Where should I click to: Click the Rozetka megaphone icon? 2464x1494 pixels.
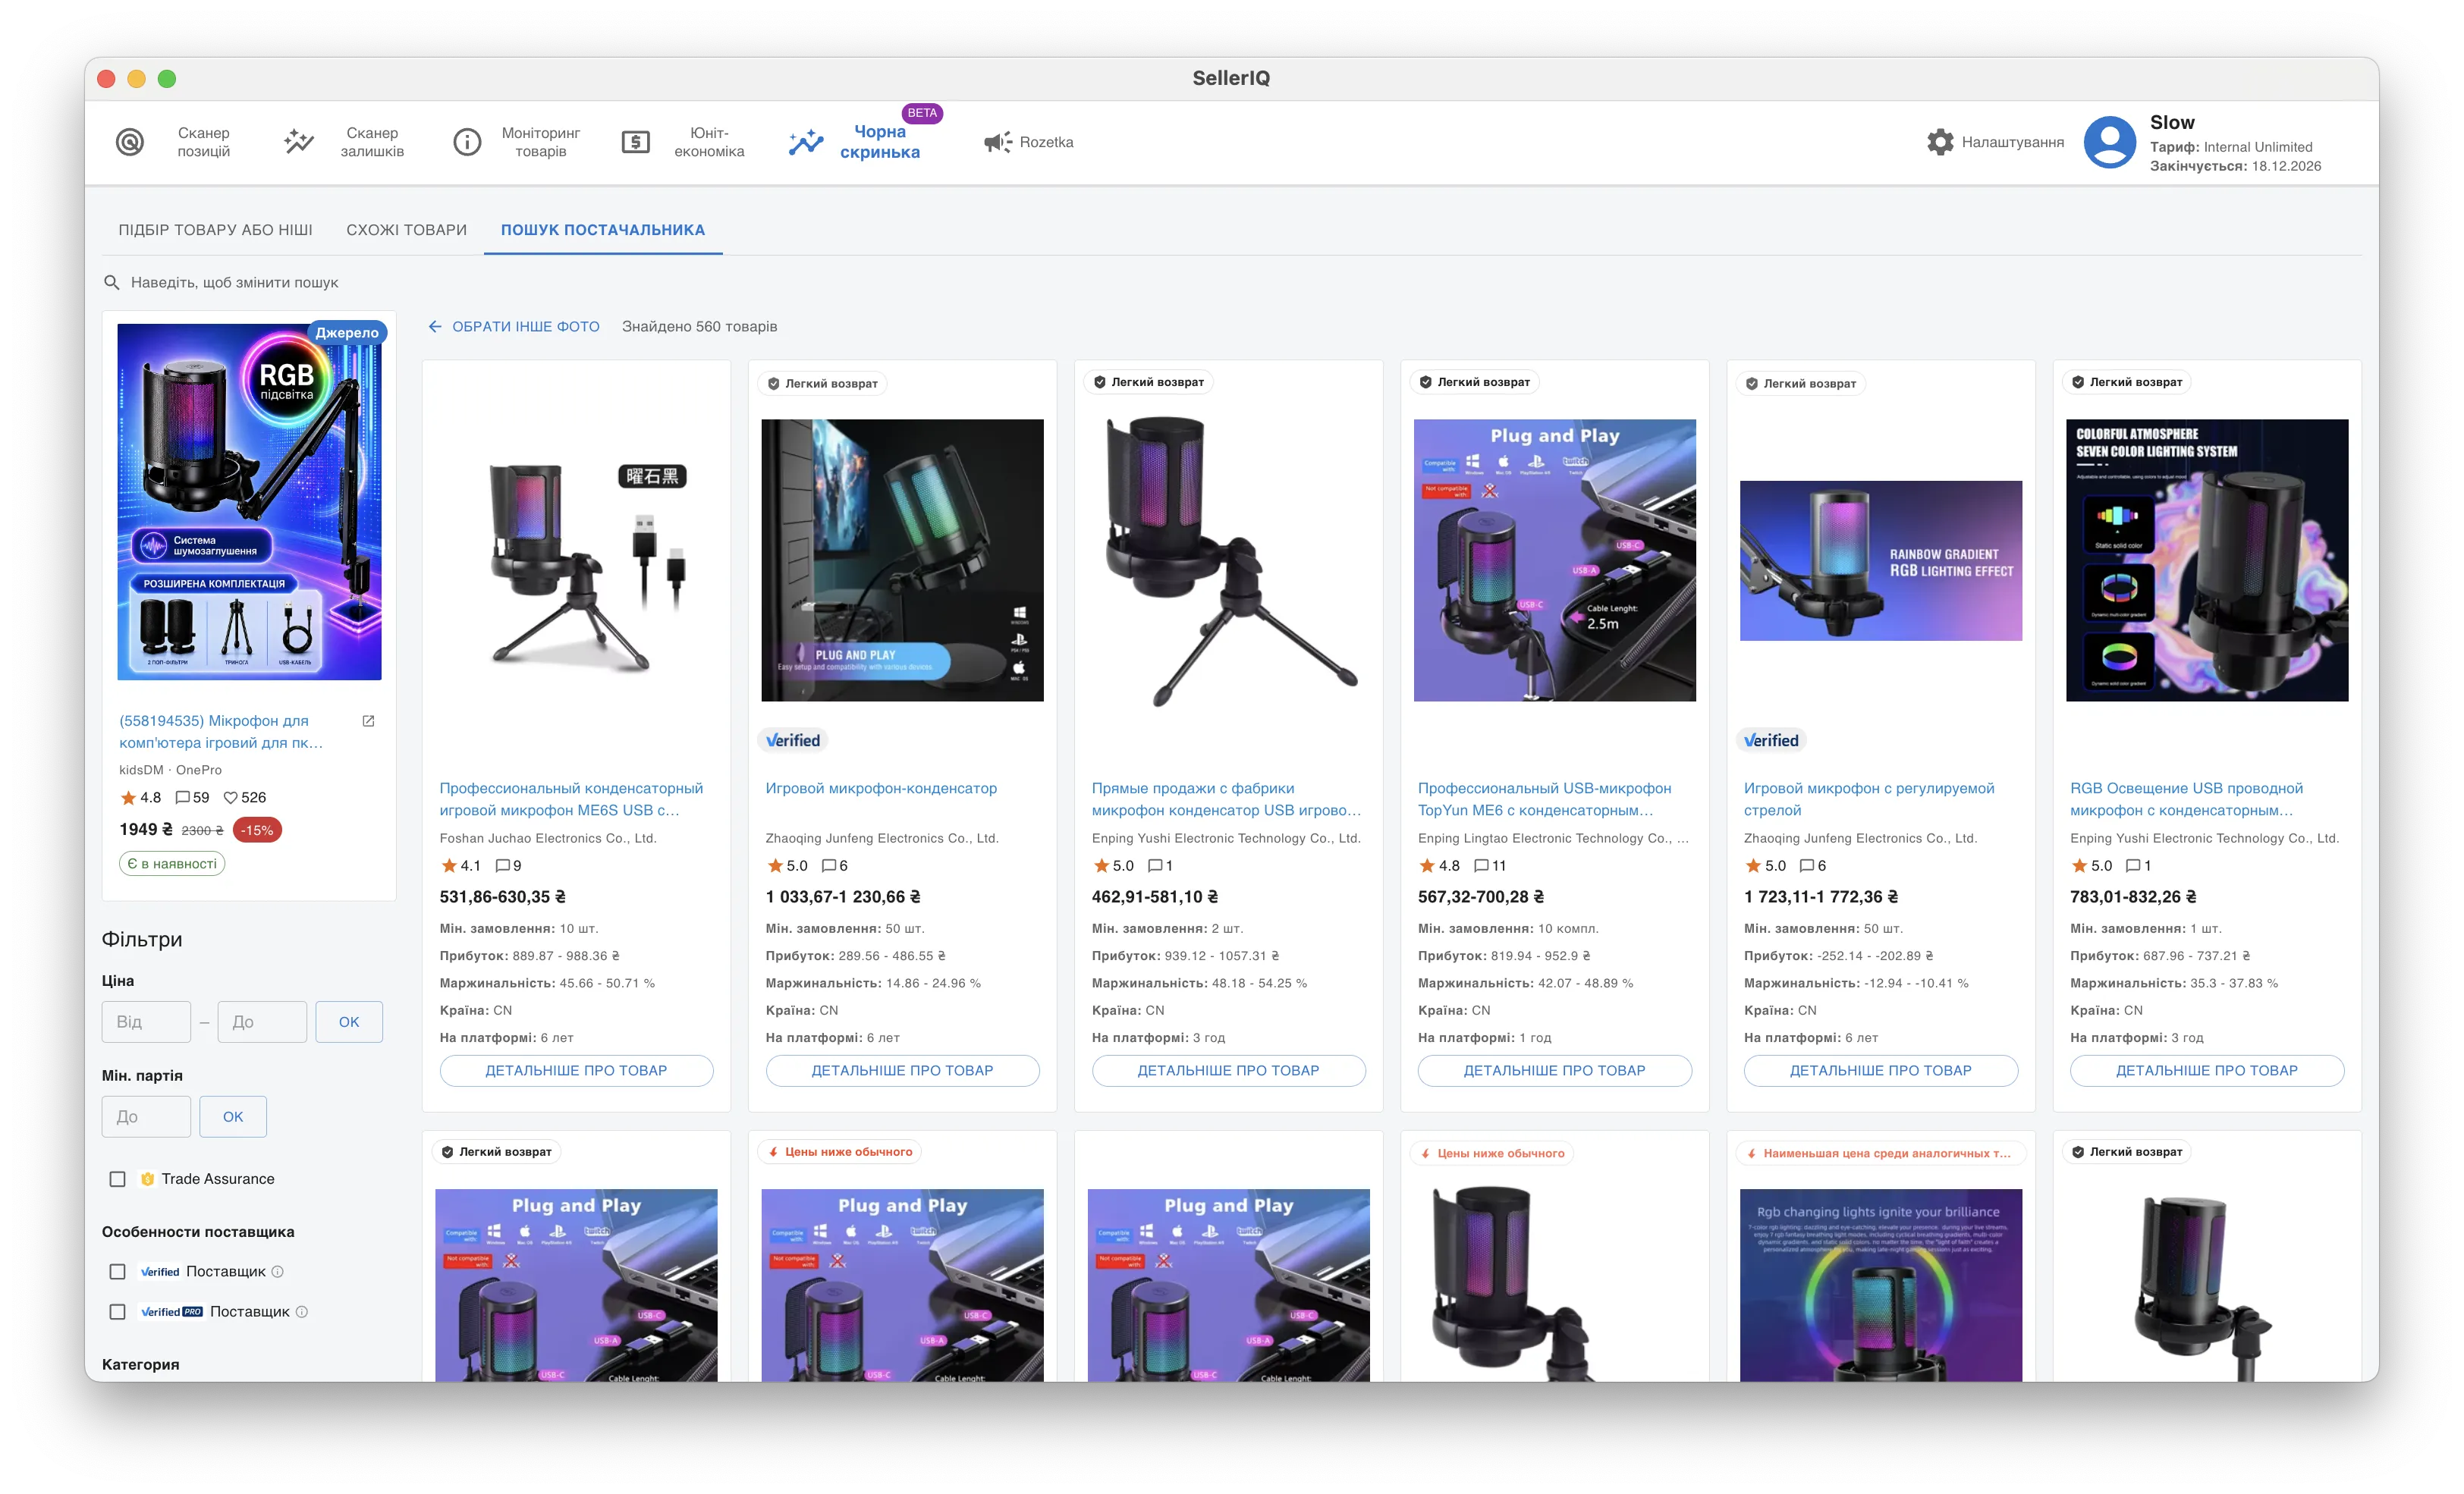click(997, 142)
